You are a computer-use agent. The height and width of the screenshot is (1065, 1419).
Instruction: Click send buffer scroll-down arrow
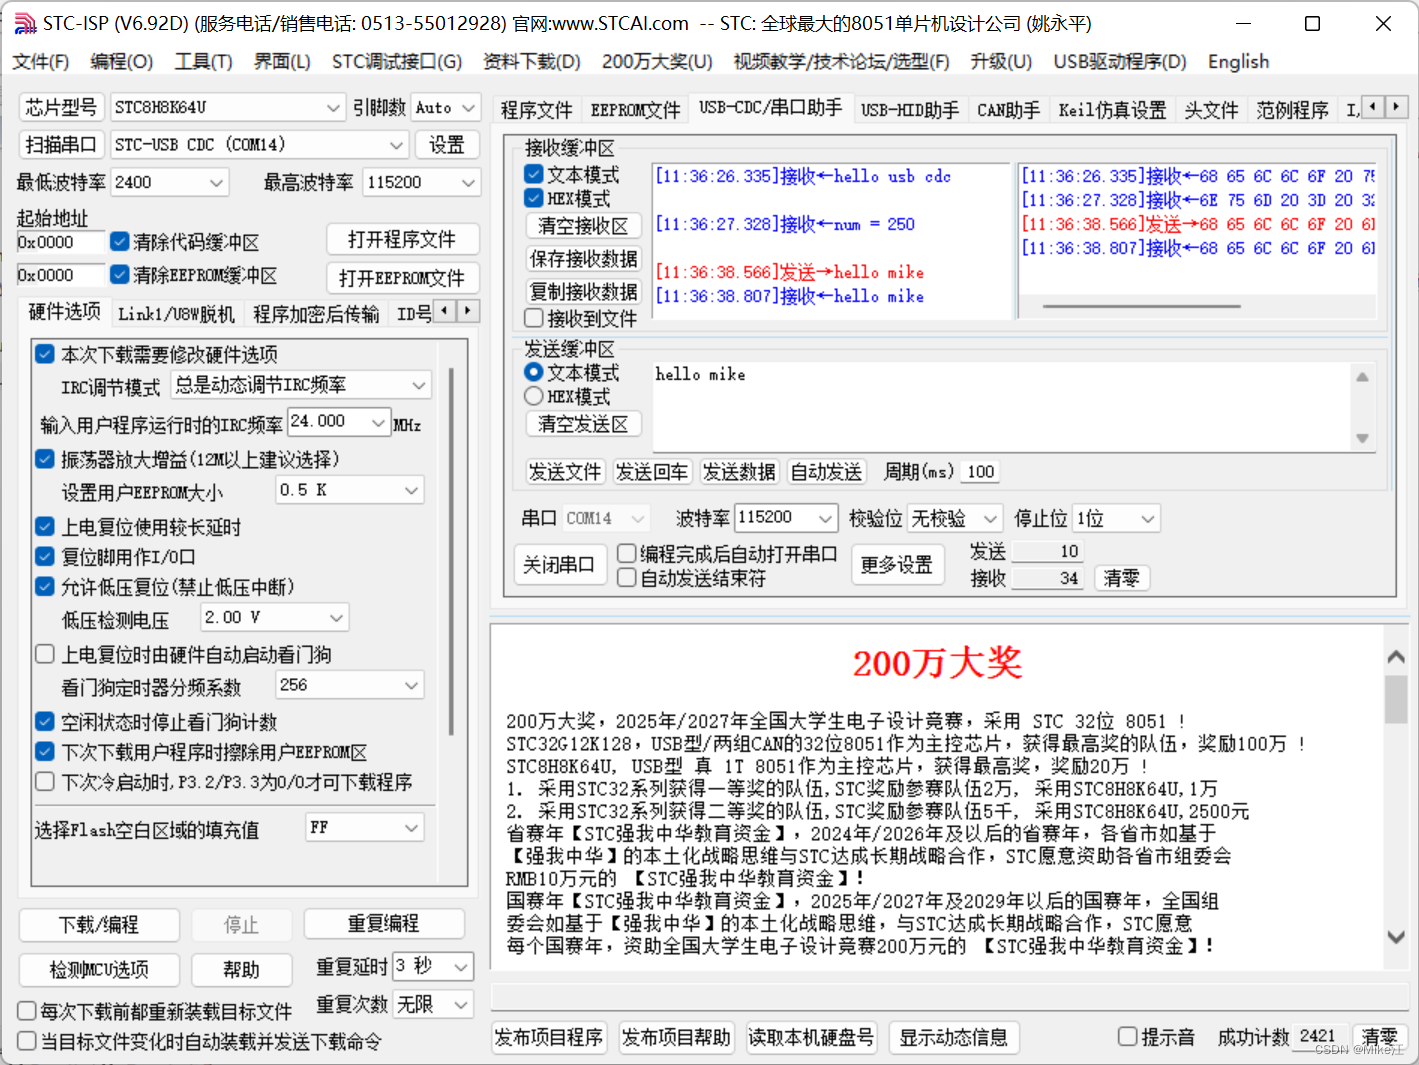(x=1362, y=438)
